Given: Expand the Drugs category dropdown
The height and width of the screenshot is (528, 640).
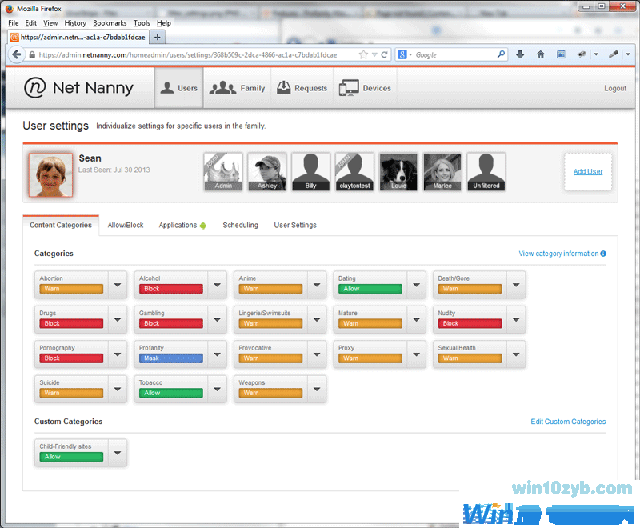Looking at the screenshot, I should click(x=118, y=320).
